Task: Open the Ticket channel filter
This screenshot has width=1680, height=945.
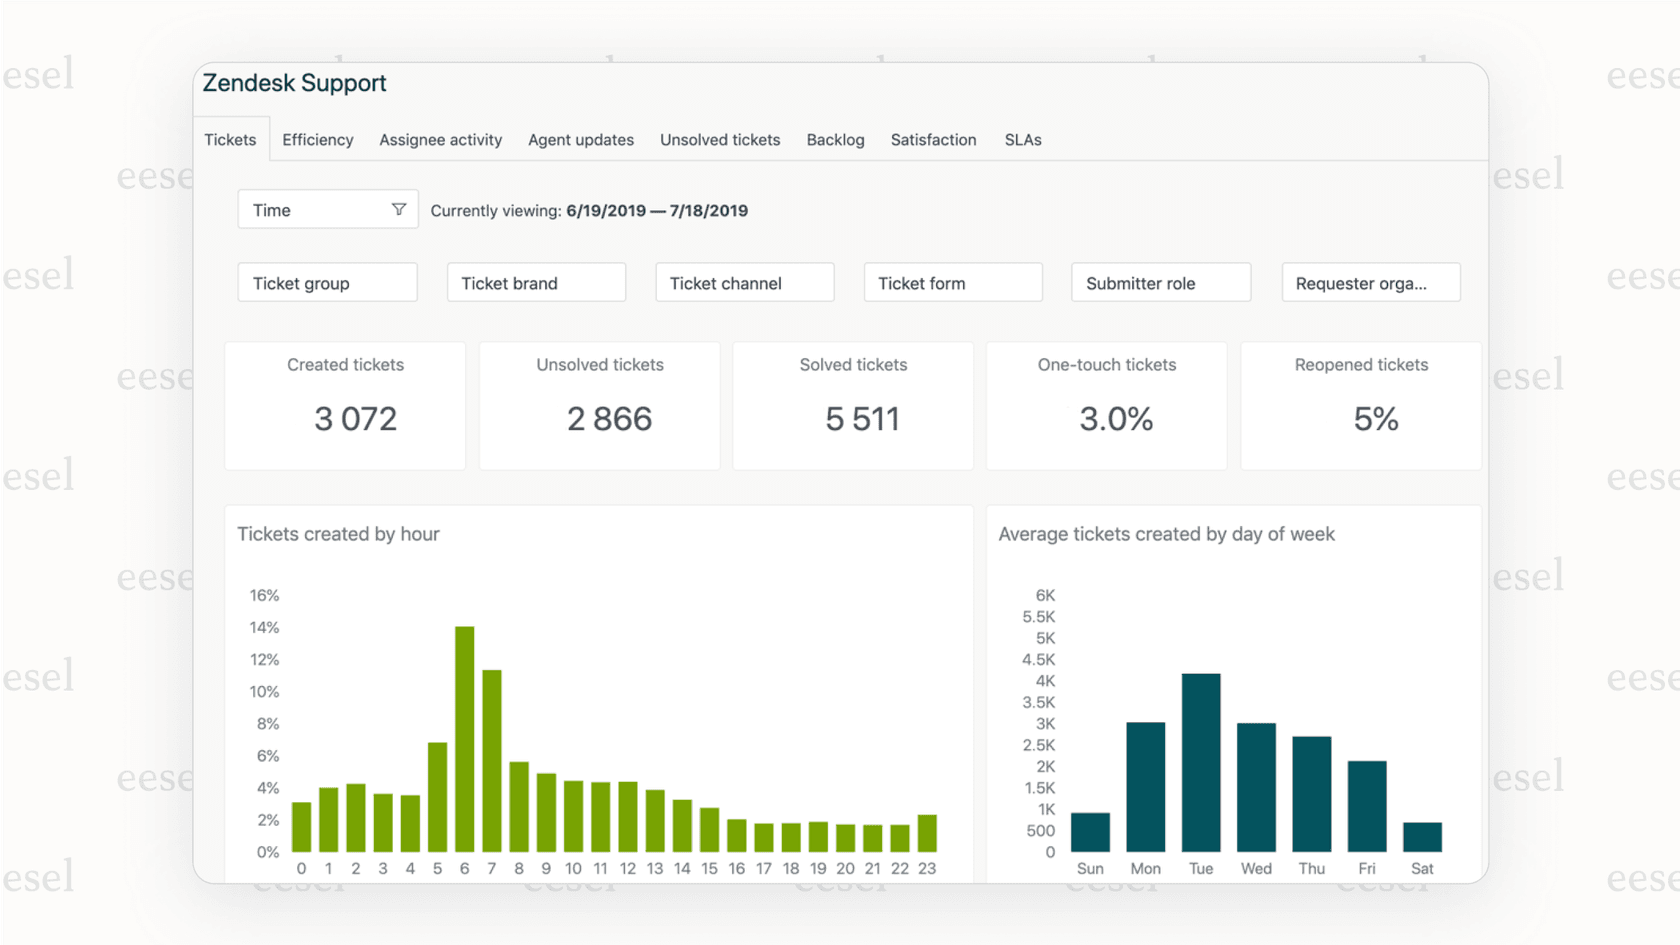Action: tap(744, 282)
